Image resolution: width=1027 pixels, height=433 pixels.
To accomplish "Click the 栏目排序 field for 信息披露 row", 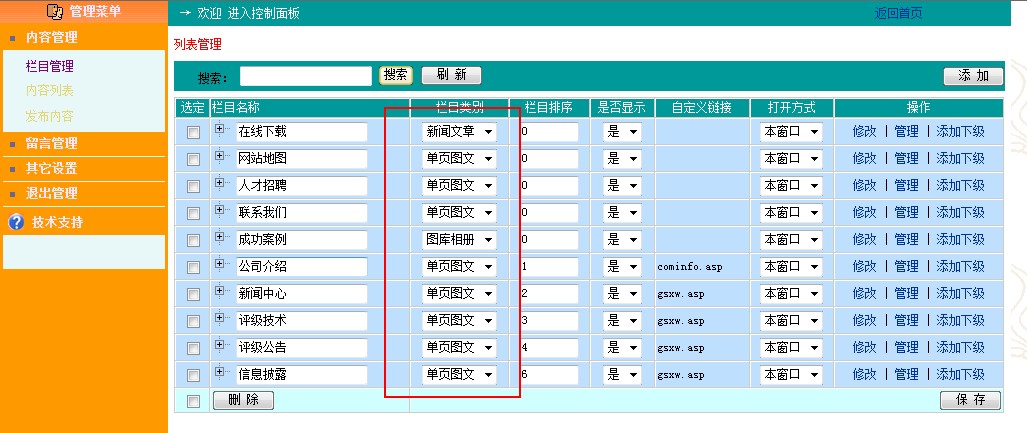I will pos(549,375).
